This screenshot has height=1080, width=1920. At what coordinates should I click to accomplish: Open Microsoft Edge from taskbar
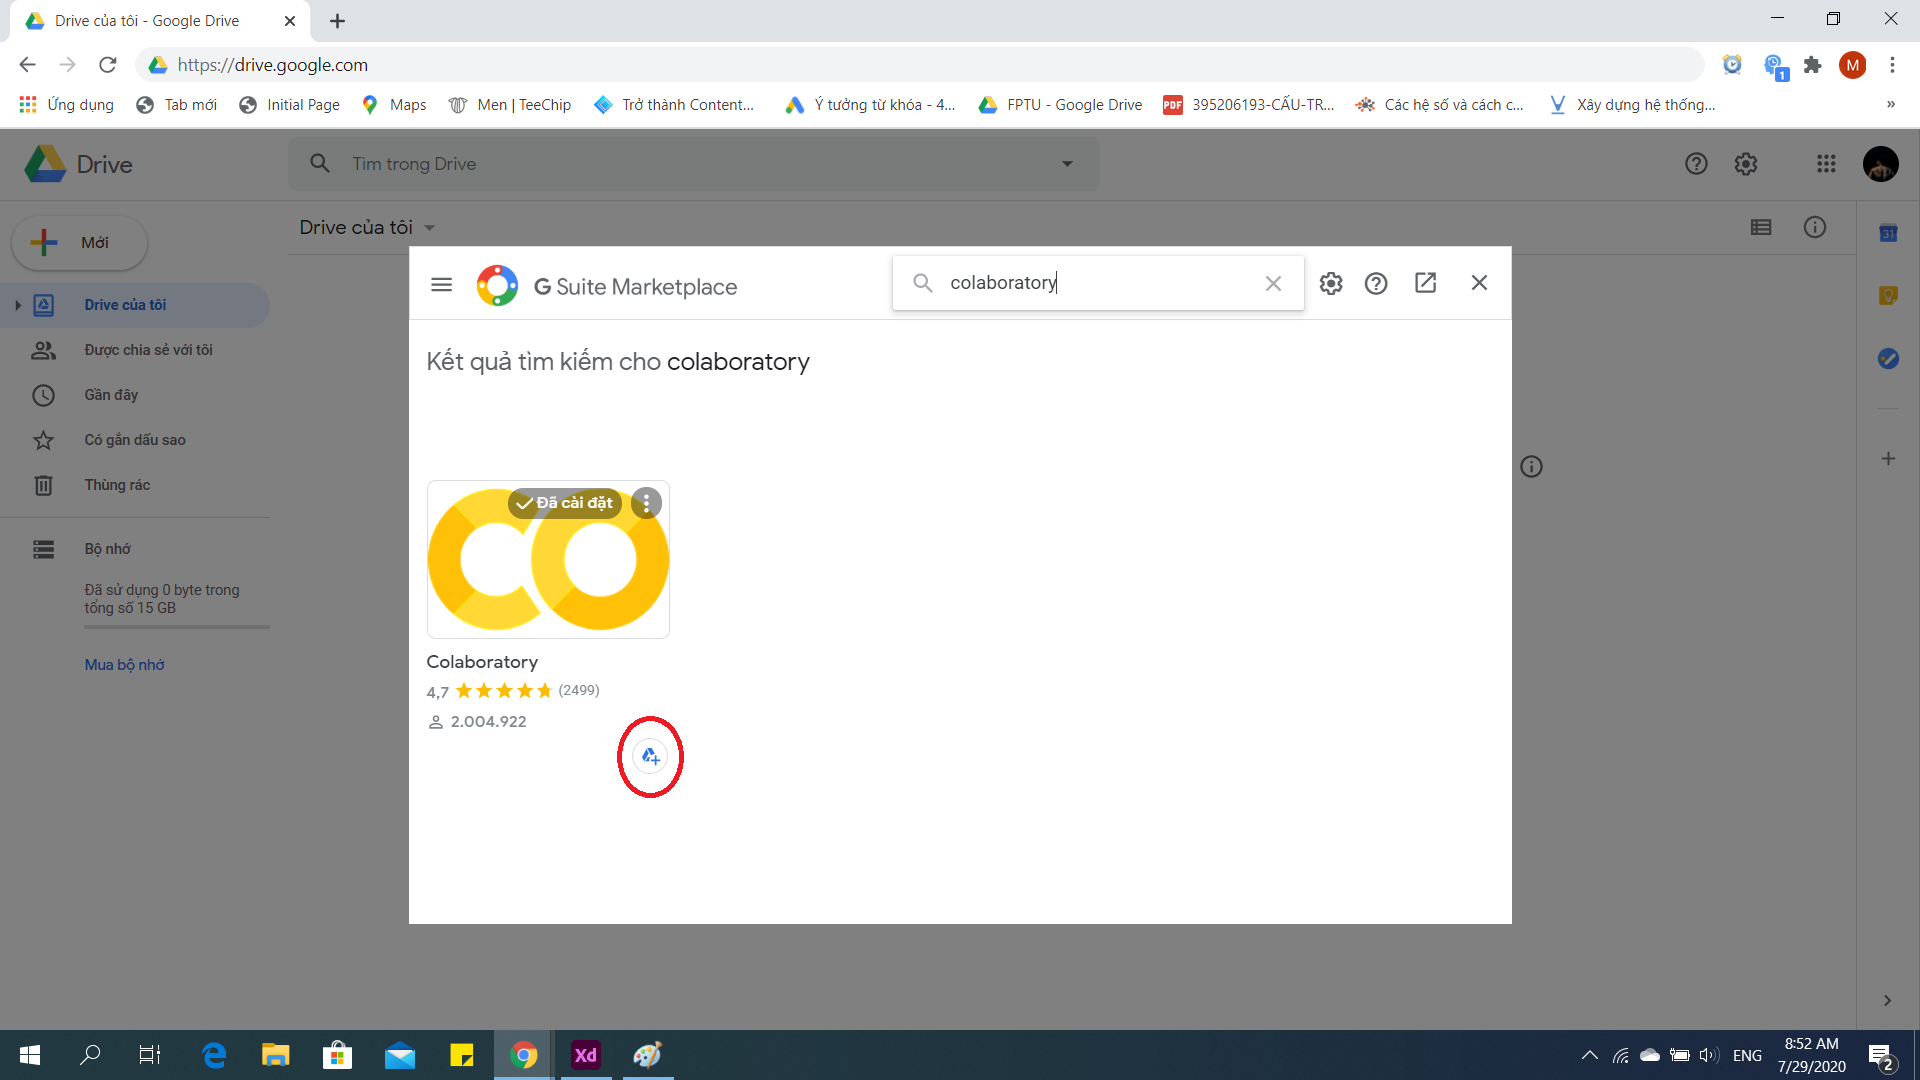click(x=214, y=1055)
